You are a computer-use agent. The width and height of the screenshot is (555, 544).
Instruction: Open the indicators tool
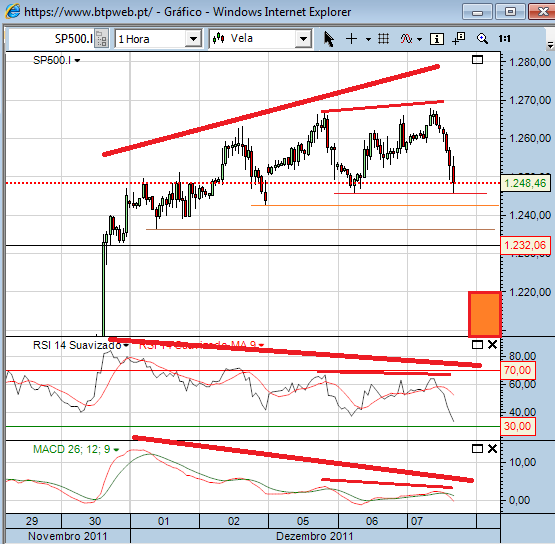click(x=406, y=39)
